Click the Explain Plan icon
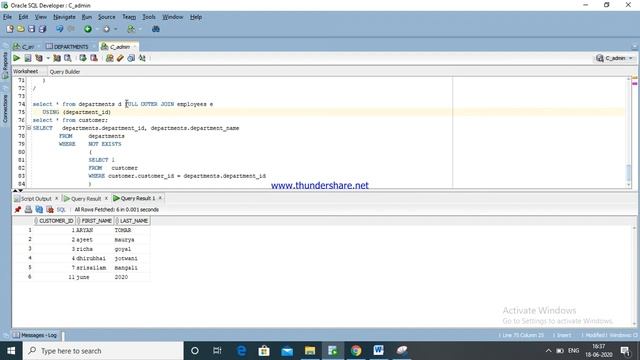The height and width of the screenshot is (360, 640). tap(39, 58)
